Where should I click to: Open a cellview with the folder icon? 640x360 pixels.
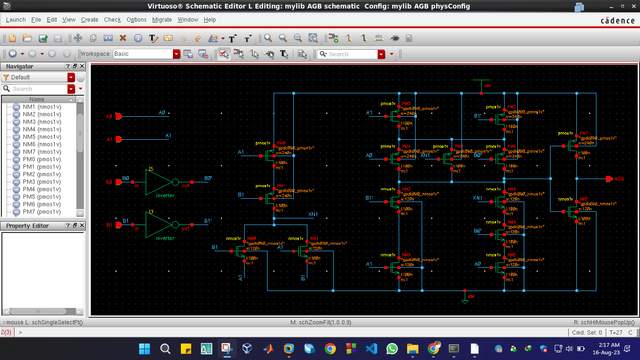tap(27, 38)
